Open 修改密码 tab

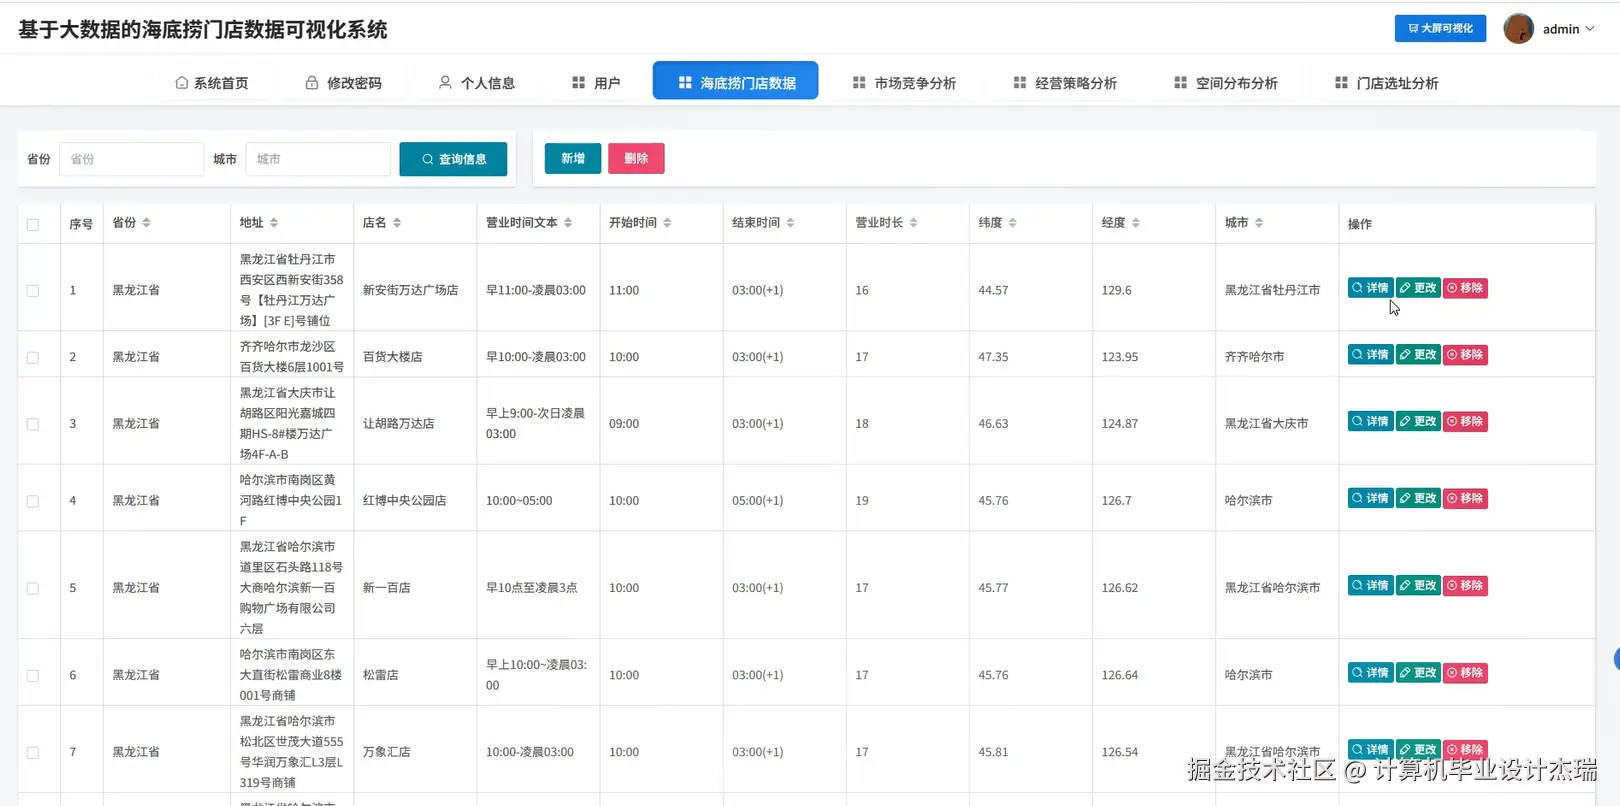[x=343, y=83]
